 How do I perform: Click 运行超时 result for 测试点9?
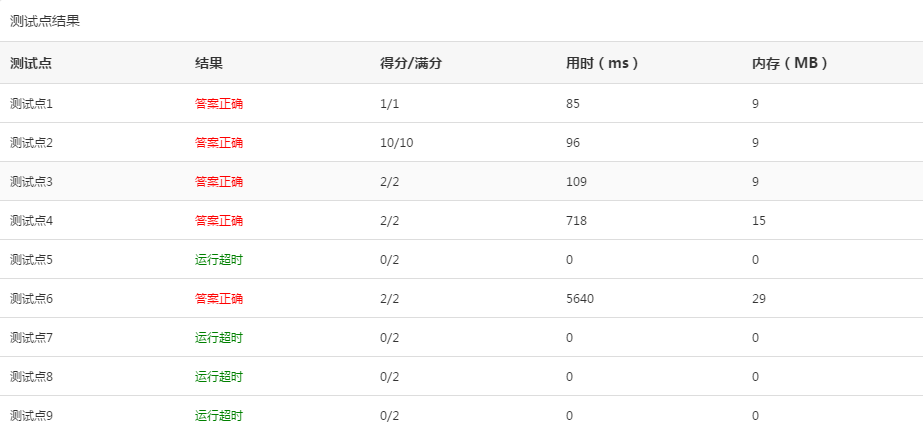[219, 415]
